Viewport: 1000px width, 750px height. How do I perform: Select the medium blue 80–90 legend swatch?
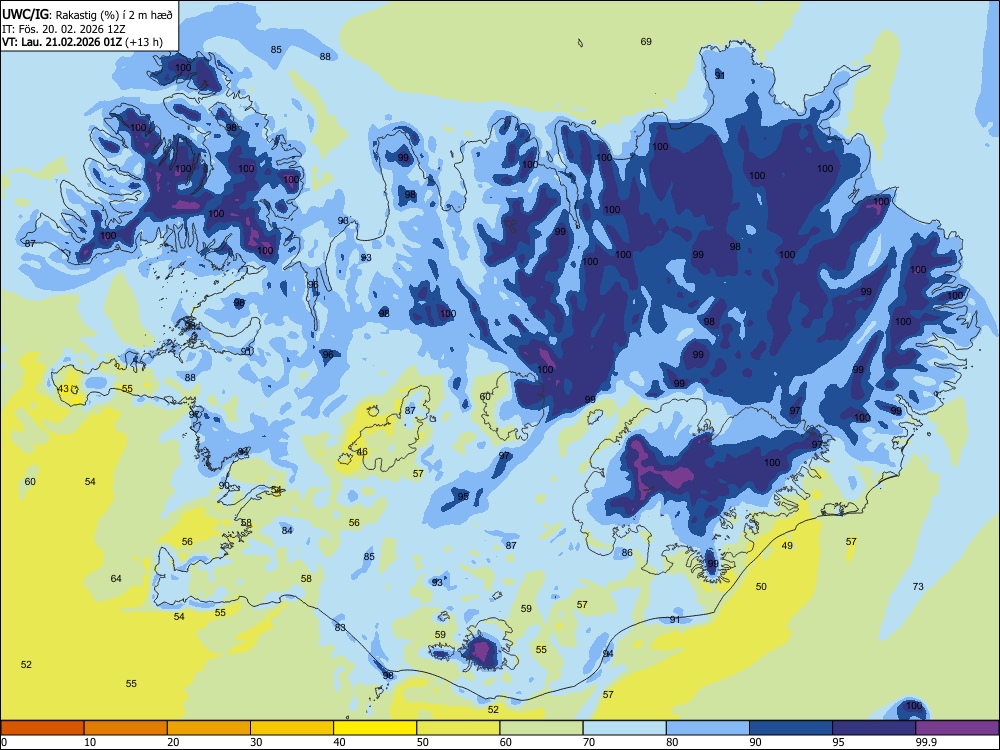tap(708, 728)
